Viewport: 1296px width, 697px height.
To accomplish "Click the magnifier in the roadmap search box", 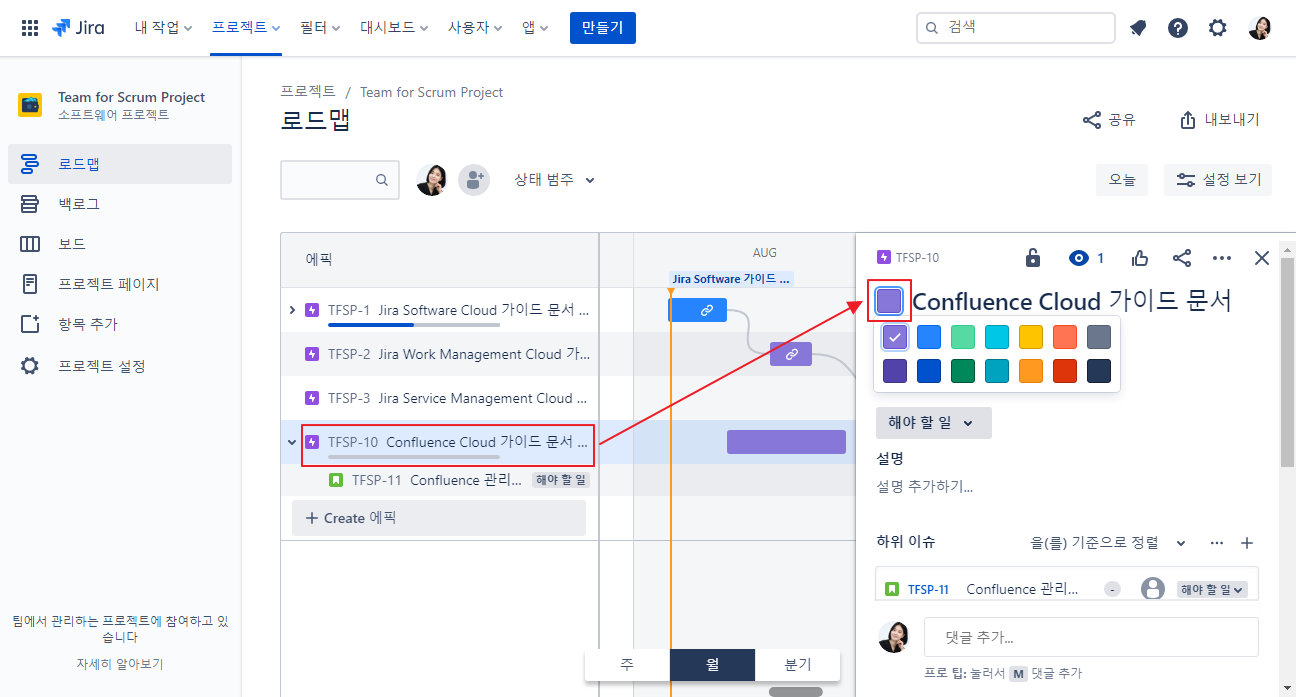I will click(382, 180).
